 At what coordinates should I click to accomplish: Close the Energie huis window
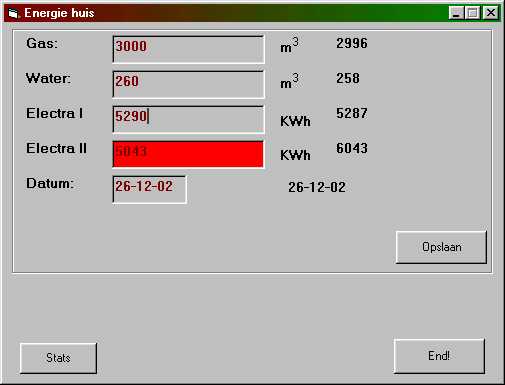(491, 13)
